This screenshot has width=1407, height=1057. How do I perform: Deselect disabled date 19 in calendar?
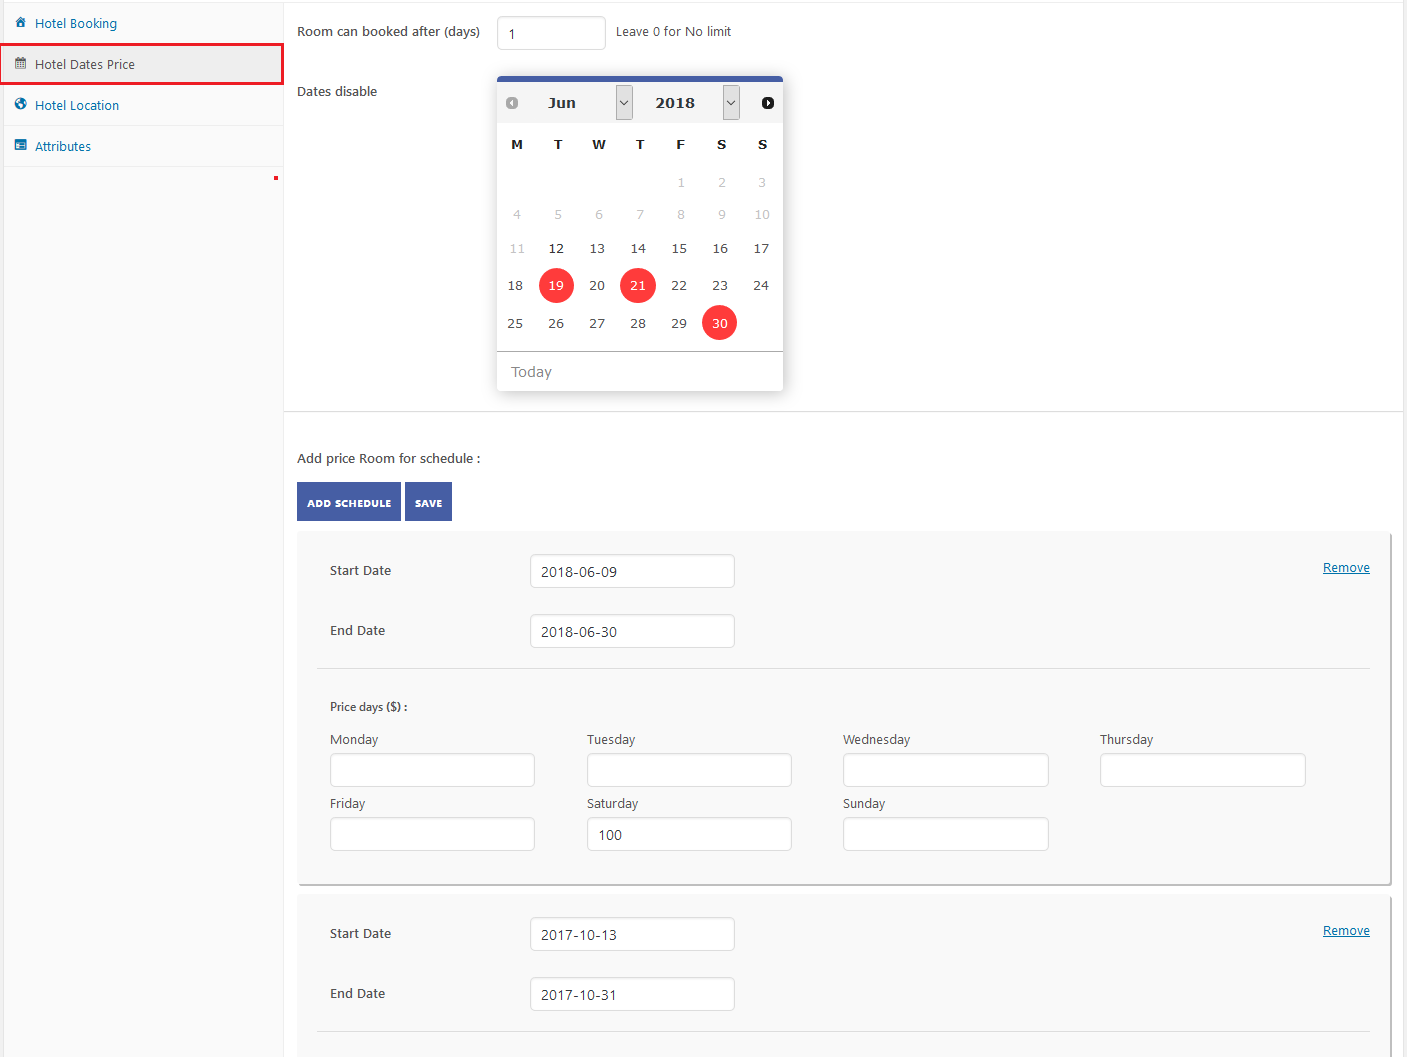coord(556,286)
